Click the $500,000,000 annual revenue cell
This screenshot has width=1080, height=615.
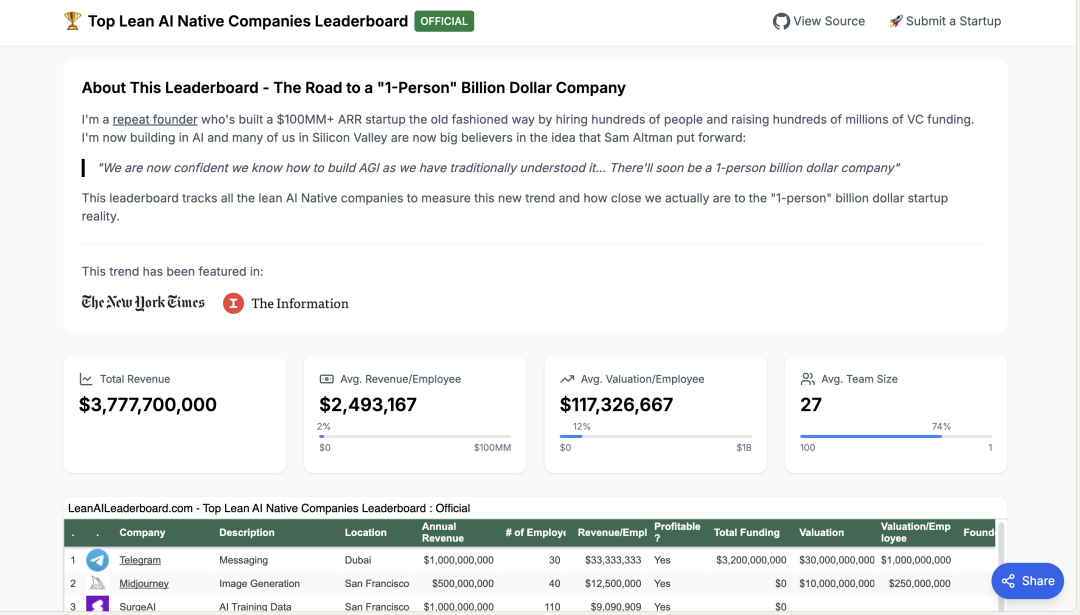463,583
